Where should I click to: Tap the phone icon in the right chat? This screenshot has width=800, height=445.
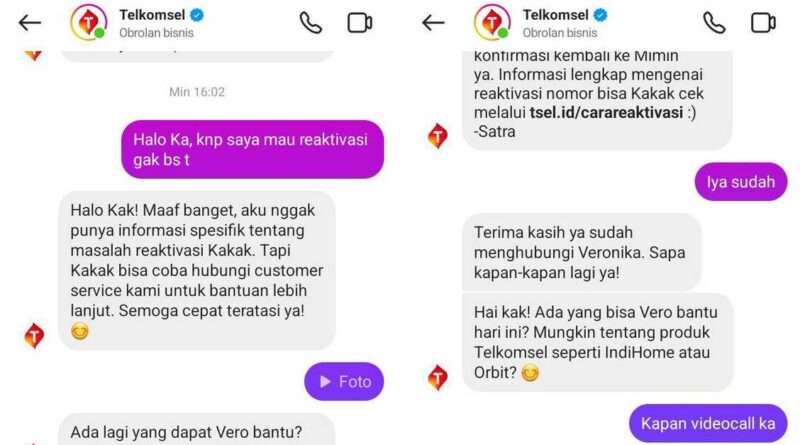click(714, 23)
